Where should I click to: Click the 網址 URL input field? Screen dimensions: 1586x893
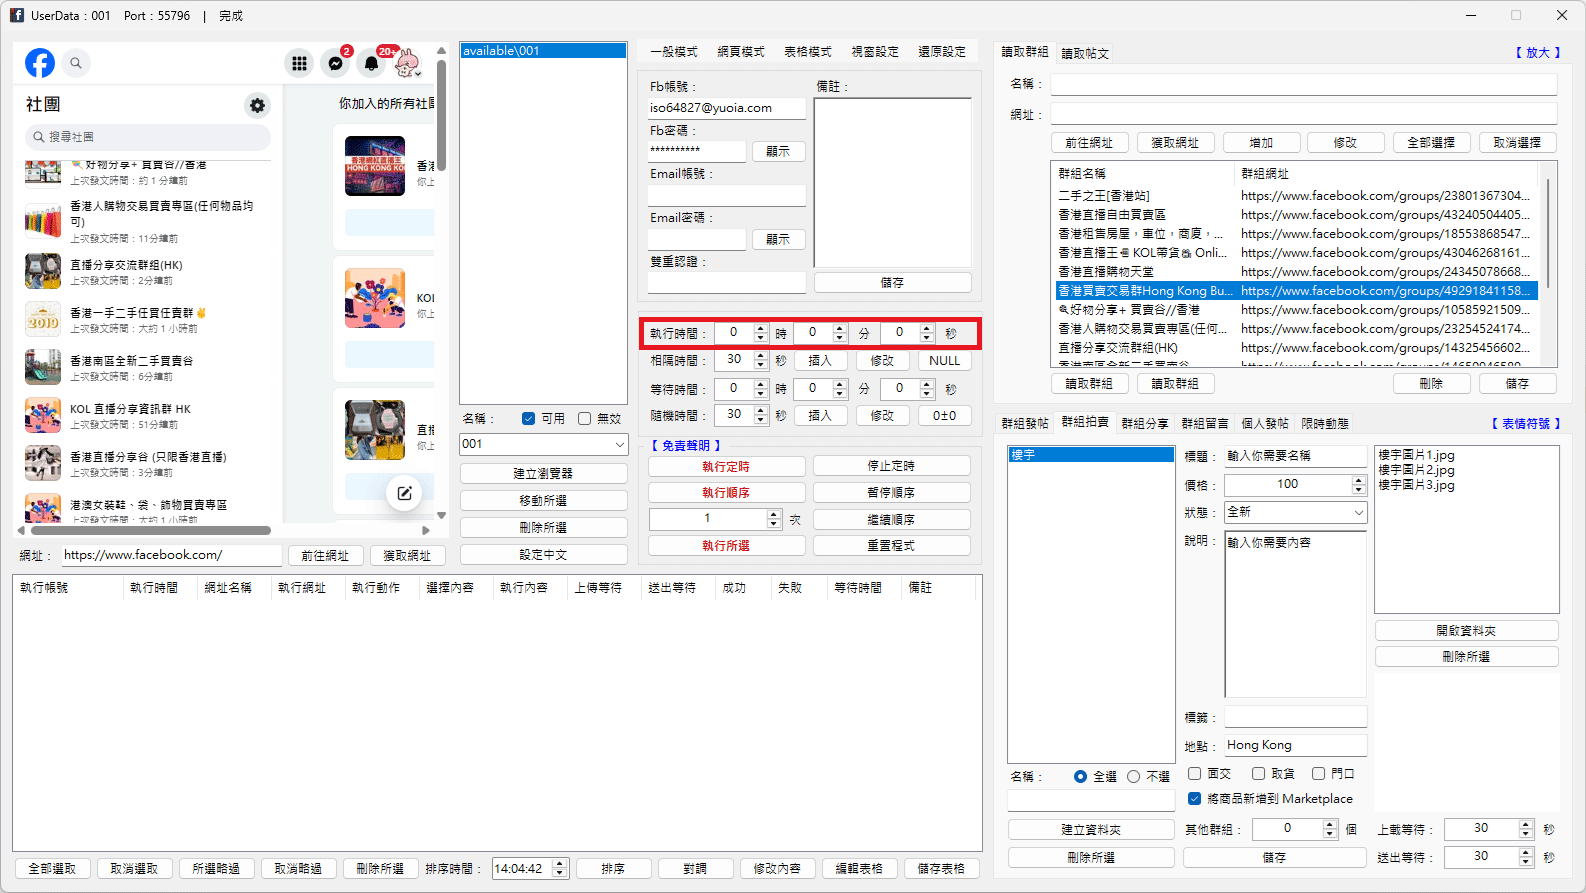171,555
